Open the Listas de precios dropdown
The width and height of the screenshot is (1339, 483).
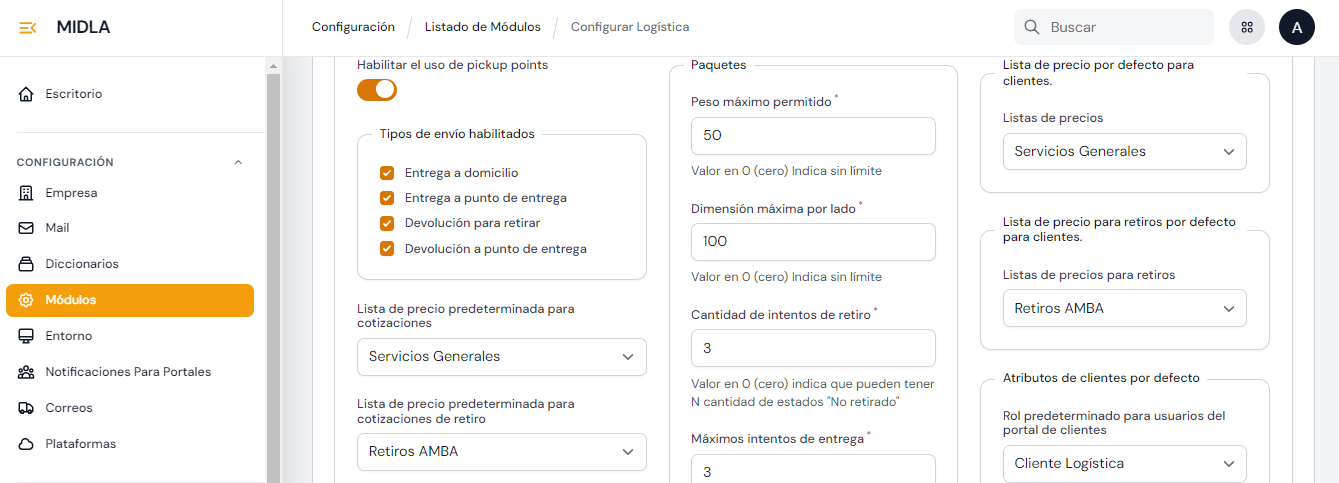click(1124, 152)
